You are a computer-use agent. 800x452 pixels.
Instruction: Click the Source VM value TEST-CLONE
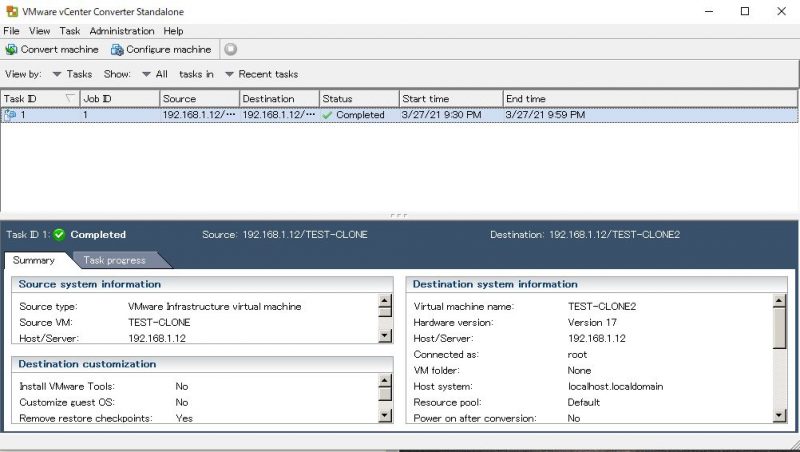[159, 322]
